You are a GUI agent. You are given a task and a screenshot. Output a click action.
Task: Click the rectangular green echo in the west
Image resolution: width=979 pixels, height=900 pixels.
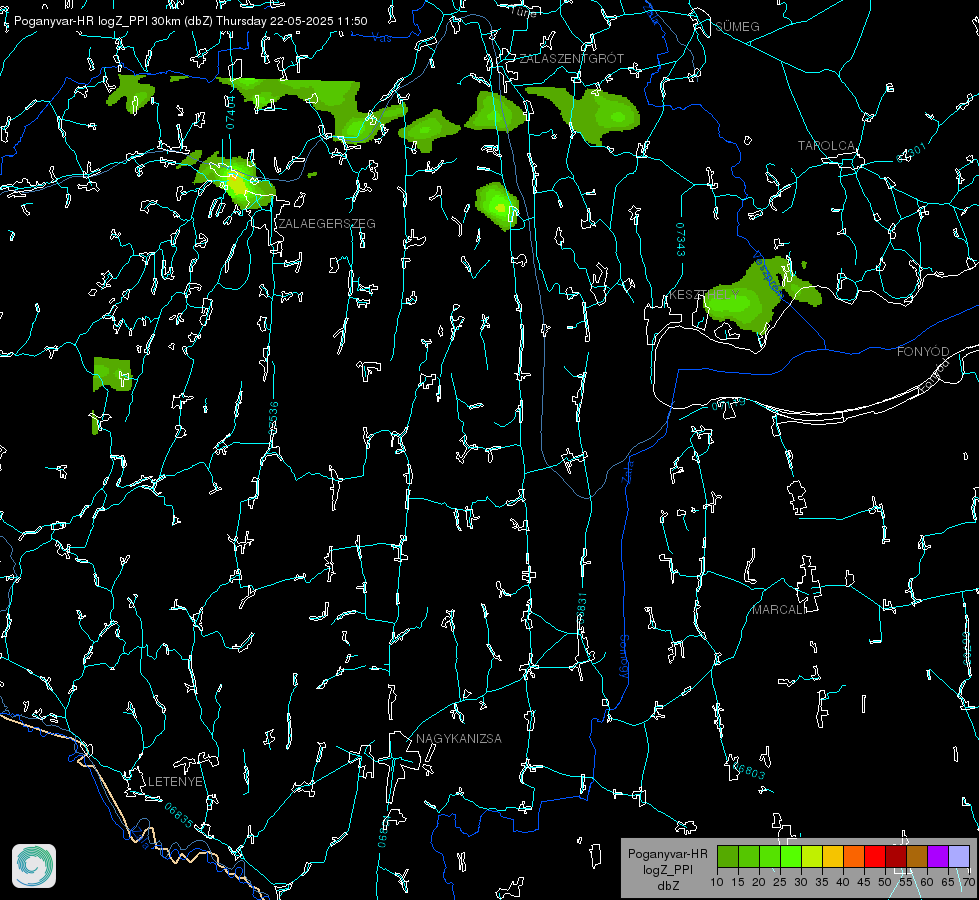[112, 374]
